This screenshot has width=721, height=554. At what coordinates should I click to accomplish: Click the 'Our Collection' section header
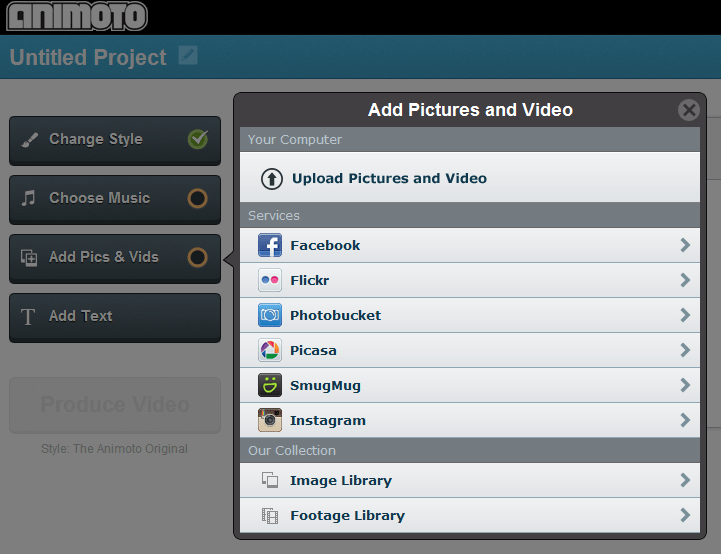(x=470, y=451)
